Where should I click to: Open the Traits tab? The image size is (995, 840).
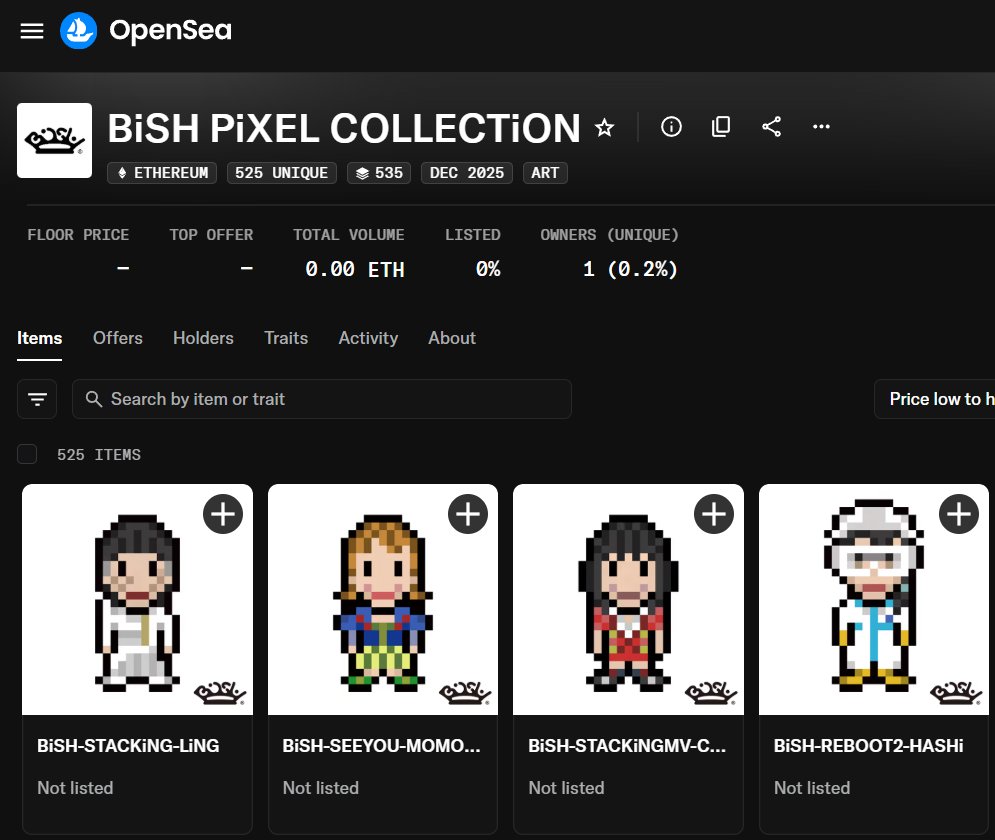286,338
